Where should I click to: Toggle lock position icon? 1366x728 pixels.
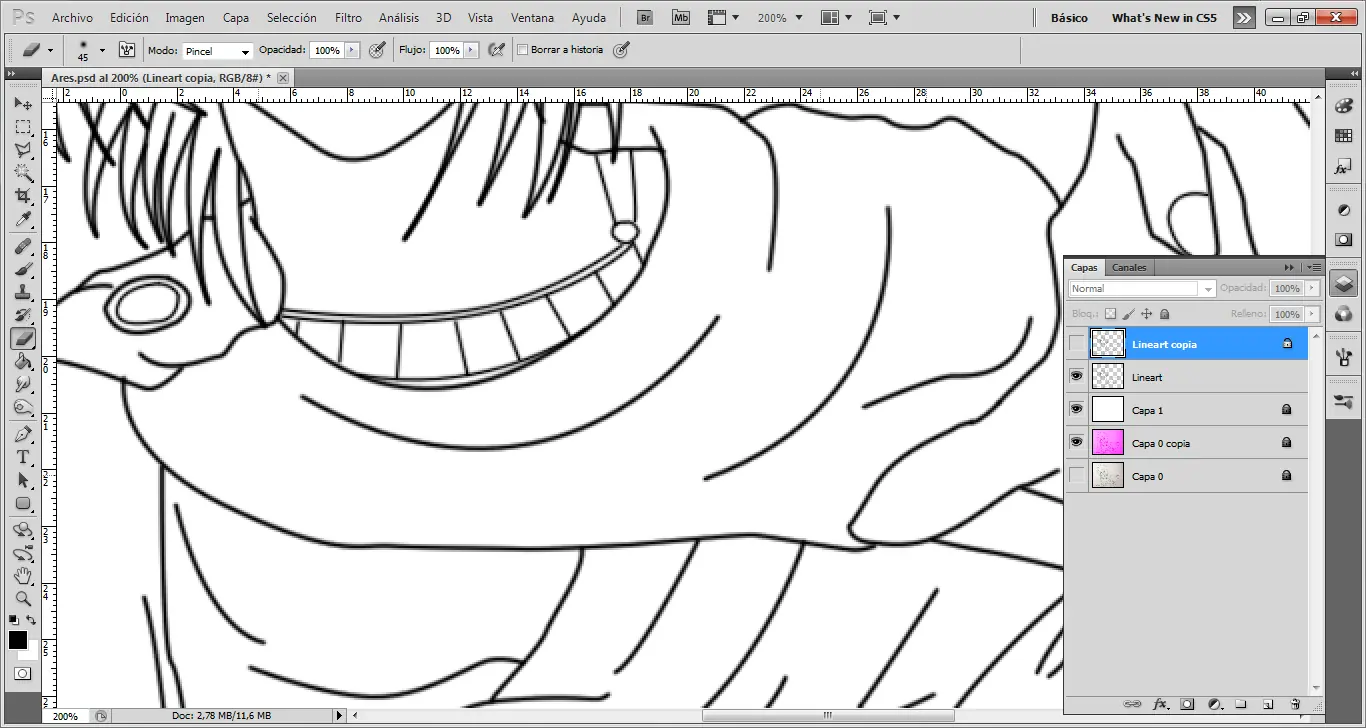[1147, 314]
